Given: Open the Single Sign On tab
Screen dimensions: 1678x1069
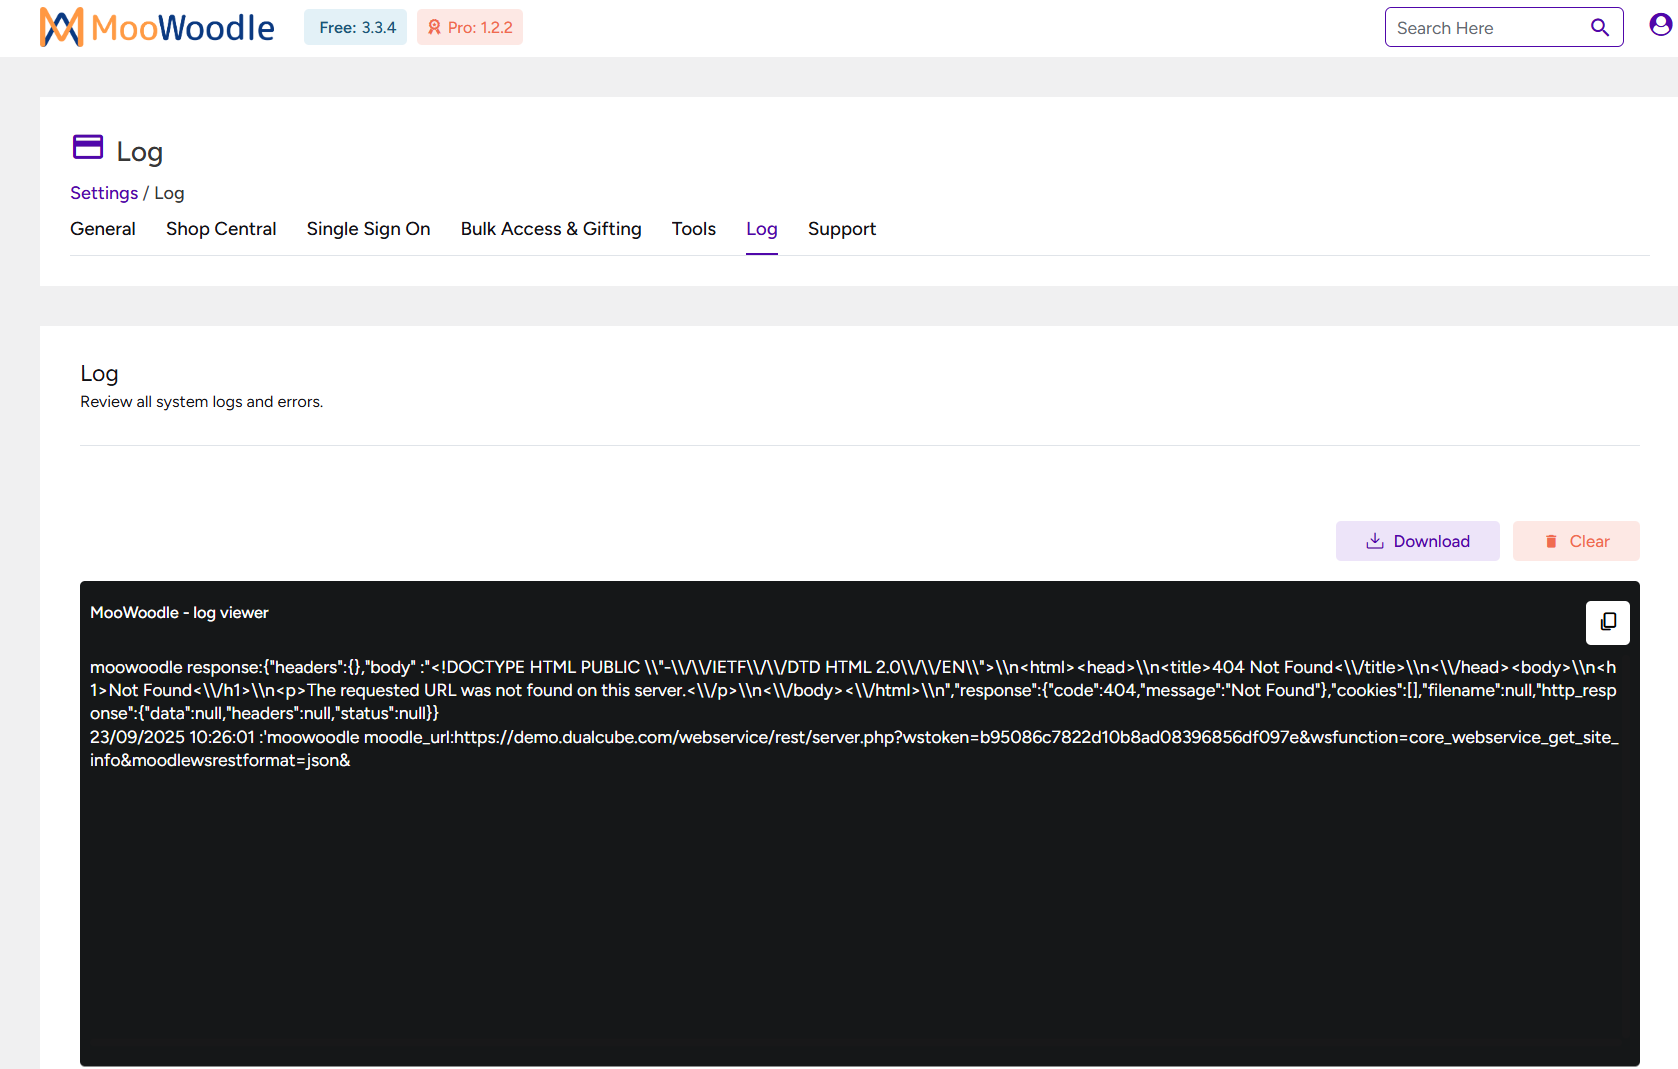Looking at the screenshot, I should (x=368, y=229).
